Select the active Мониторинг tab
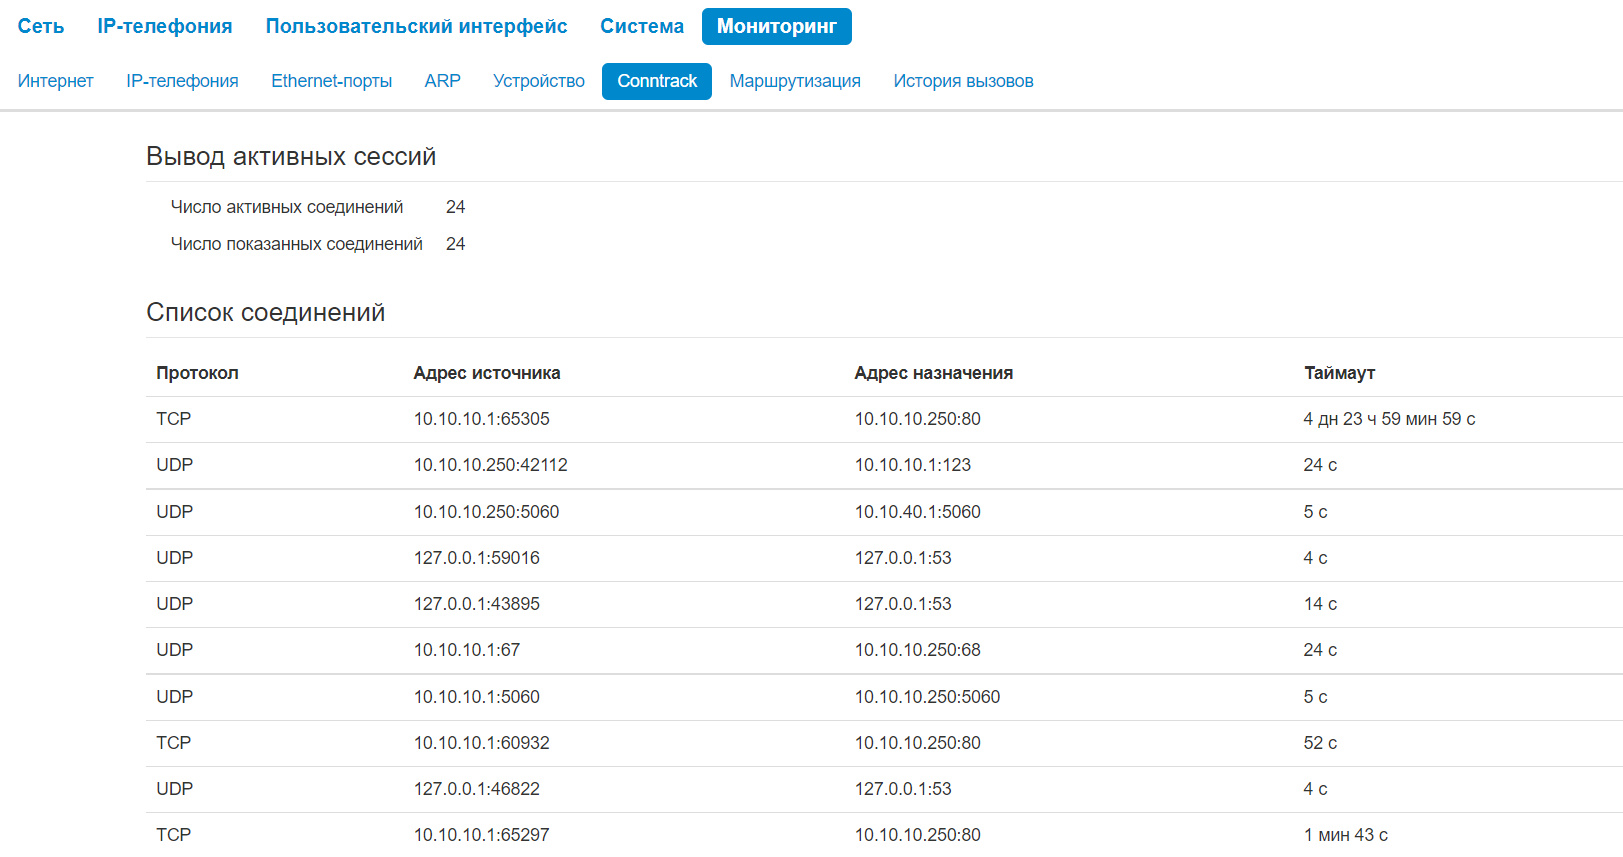Screen dimensions: 1623x857 point(777,26)
